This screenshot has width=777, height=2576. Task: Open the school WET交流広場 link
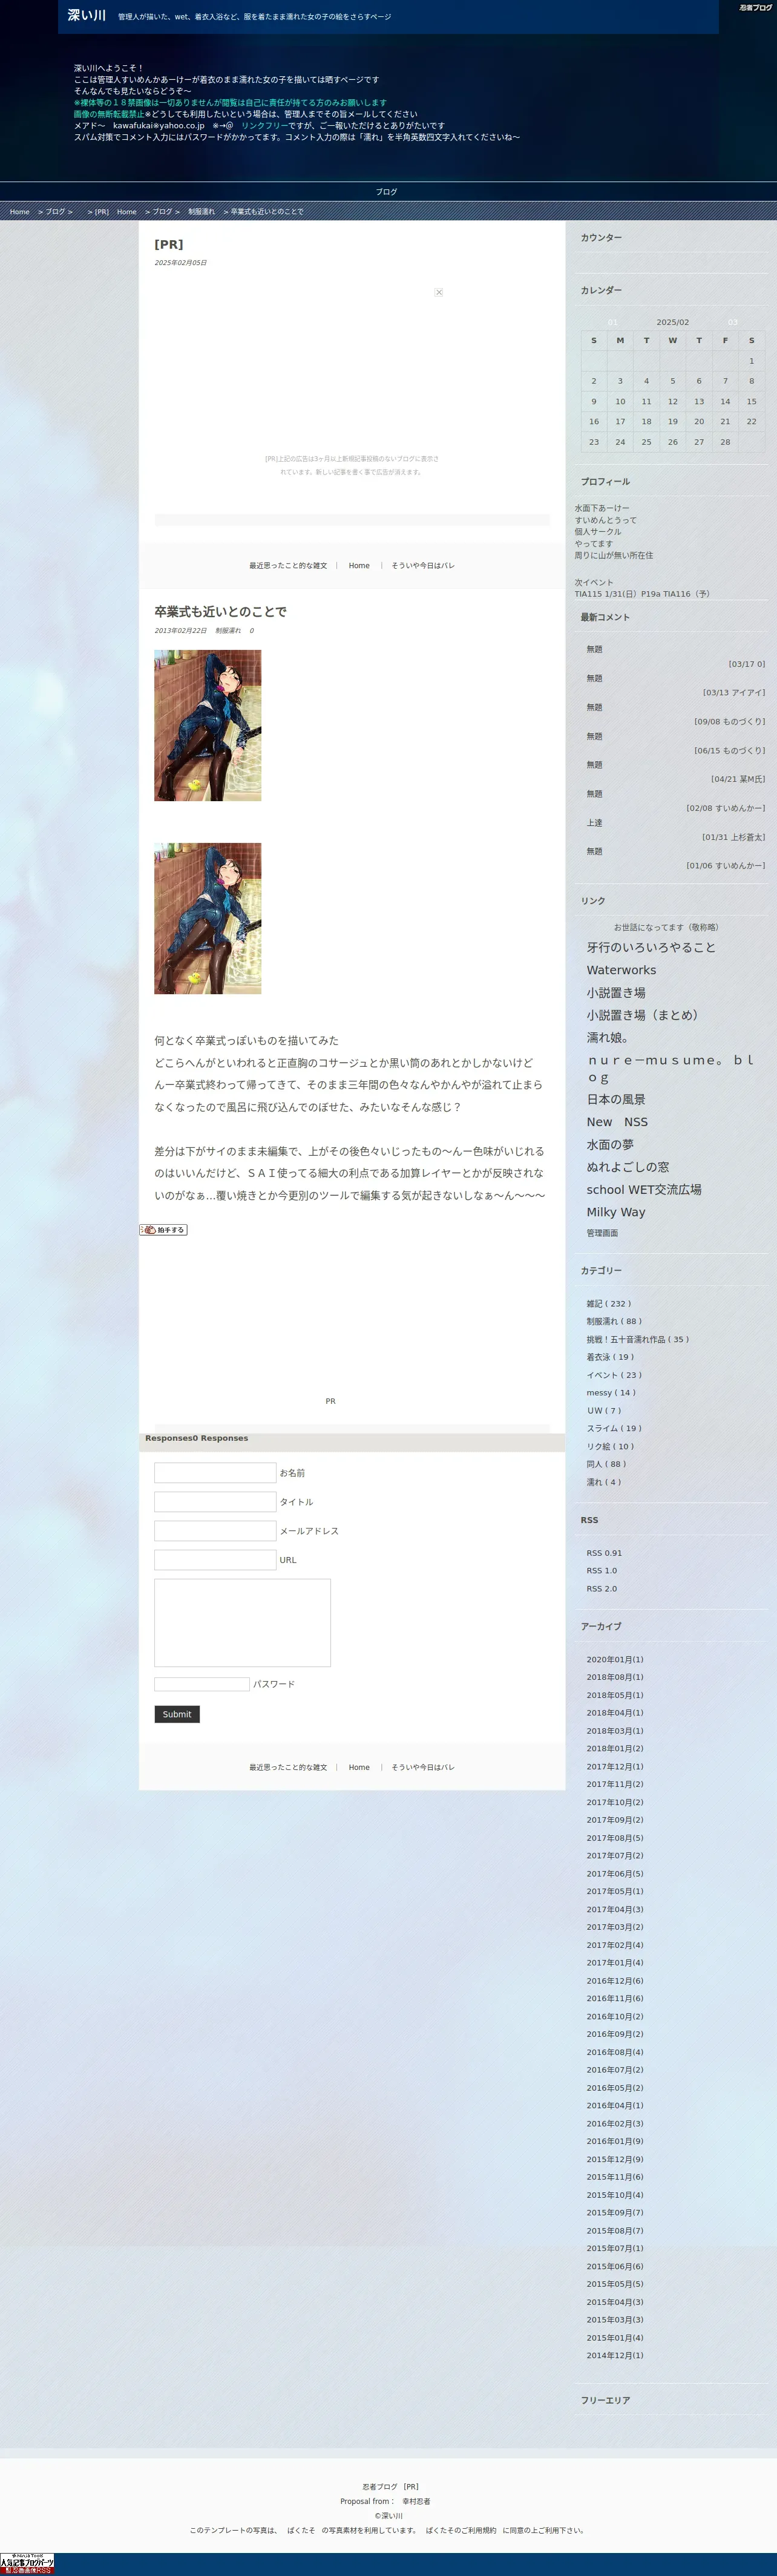coord(644,1190)
